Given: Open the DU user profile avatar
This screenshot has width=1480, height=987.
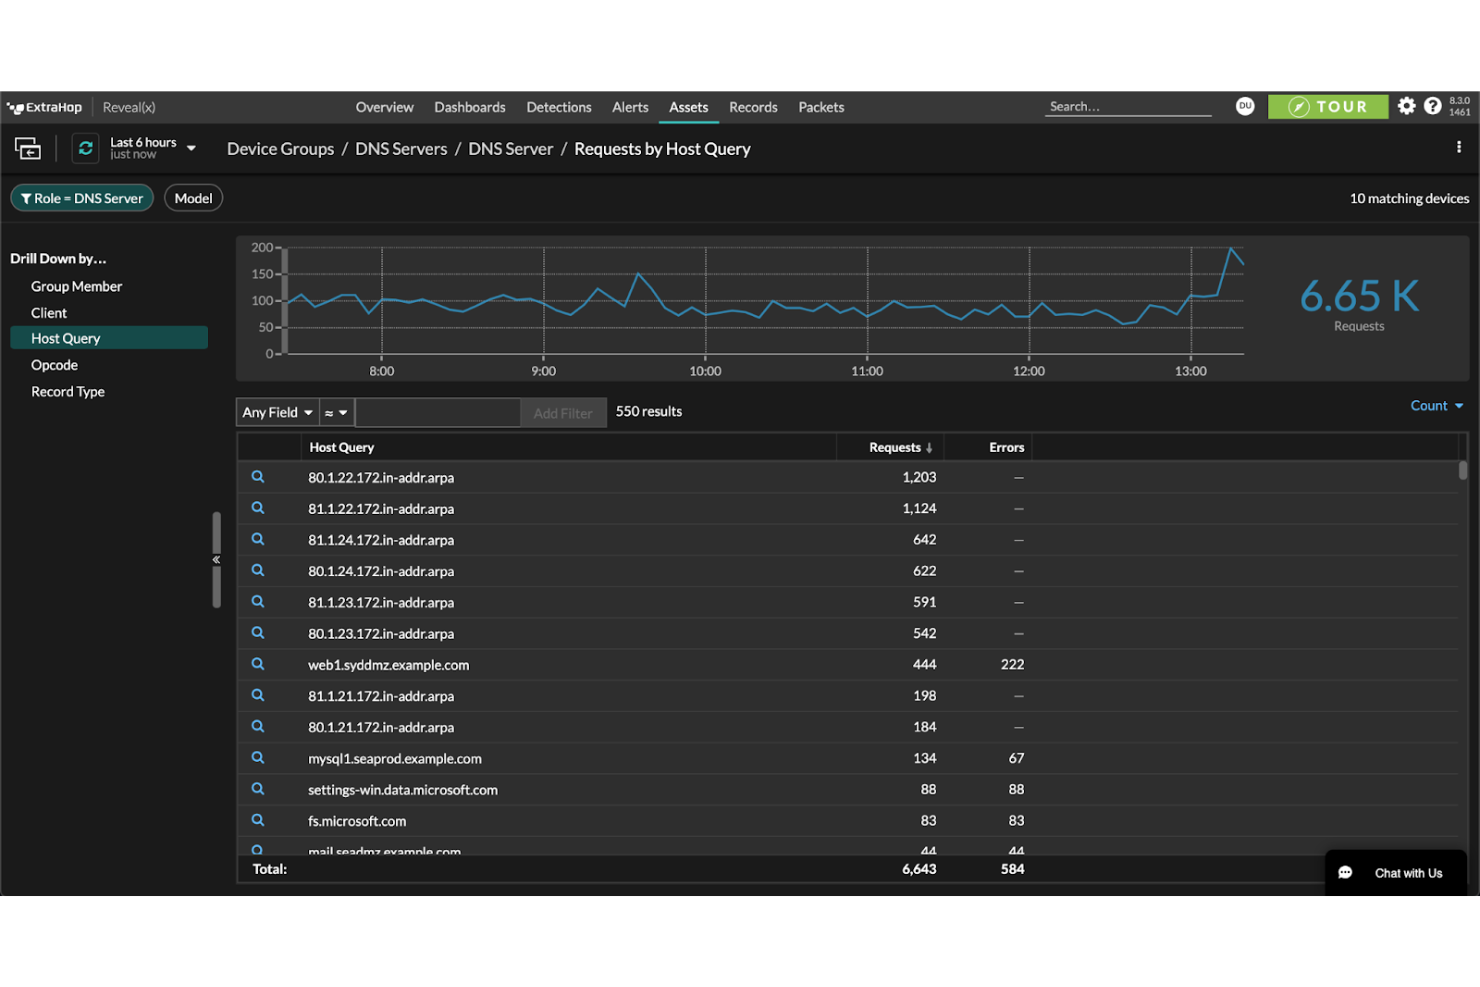Looking at the screenshot, I should (1245, 106).
